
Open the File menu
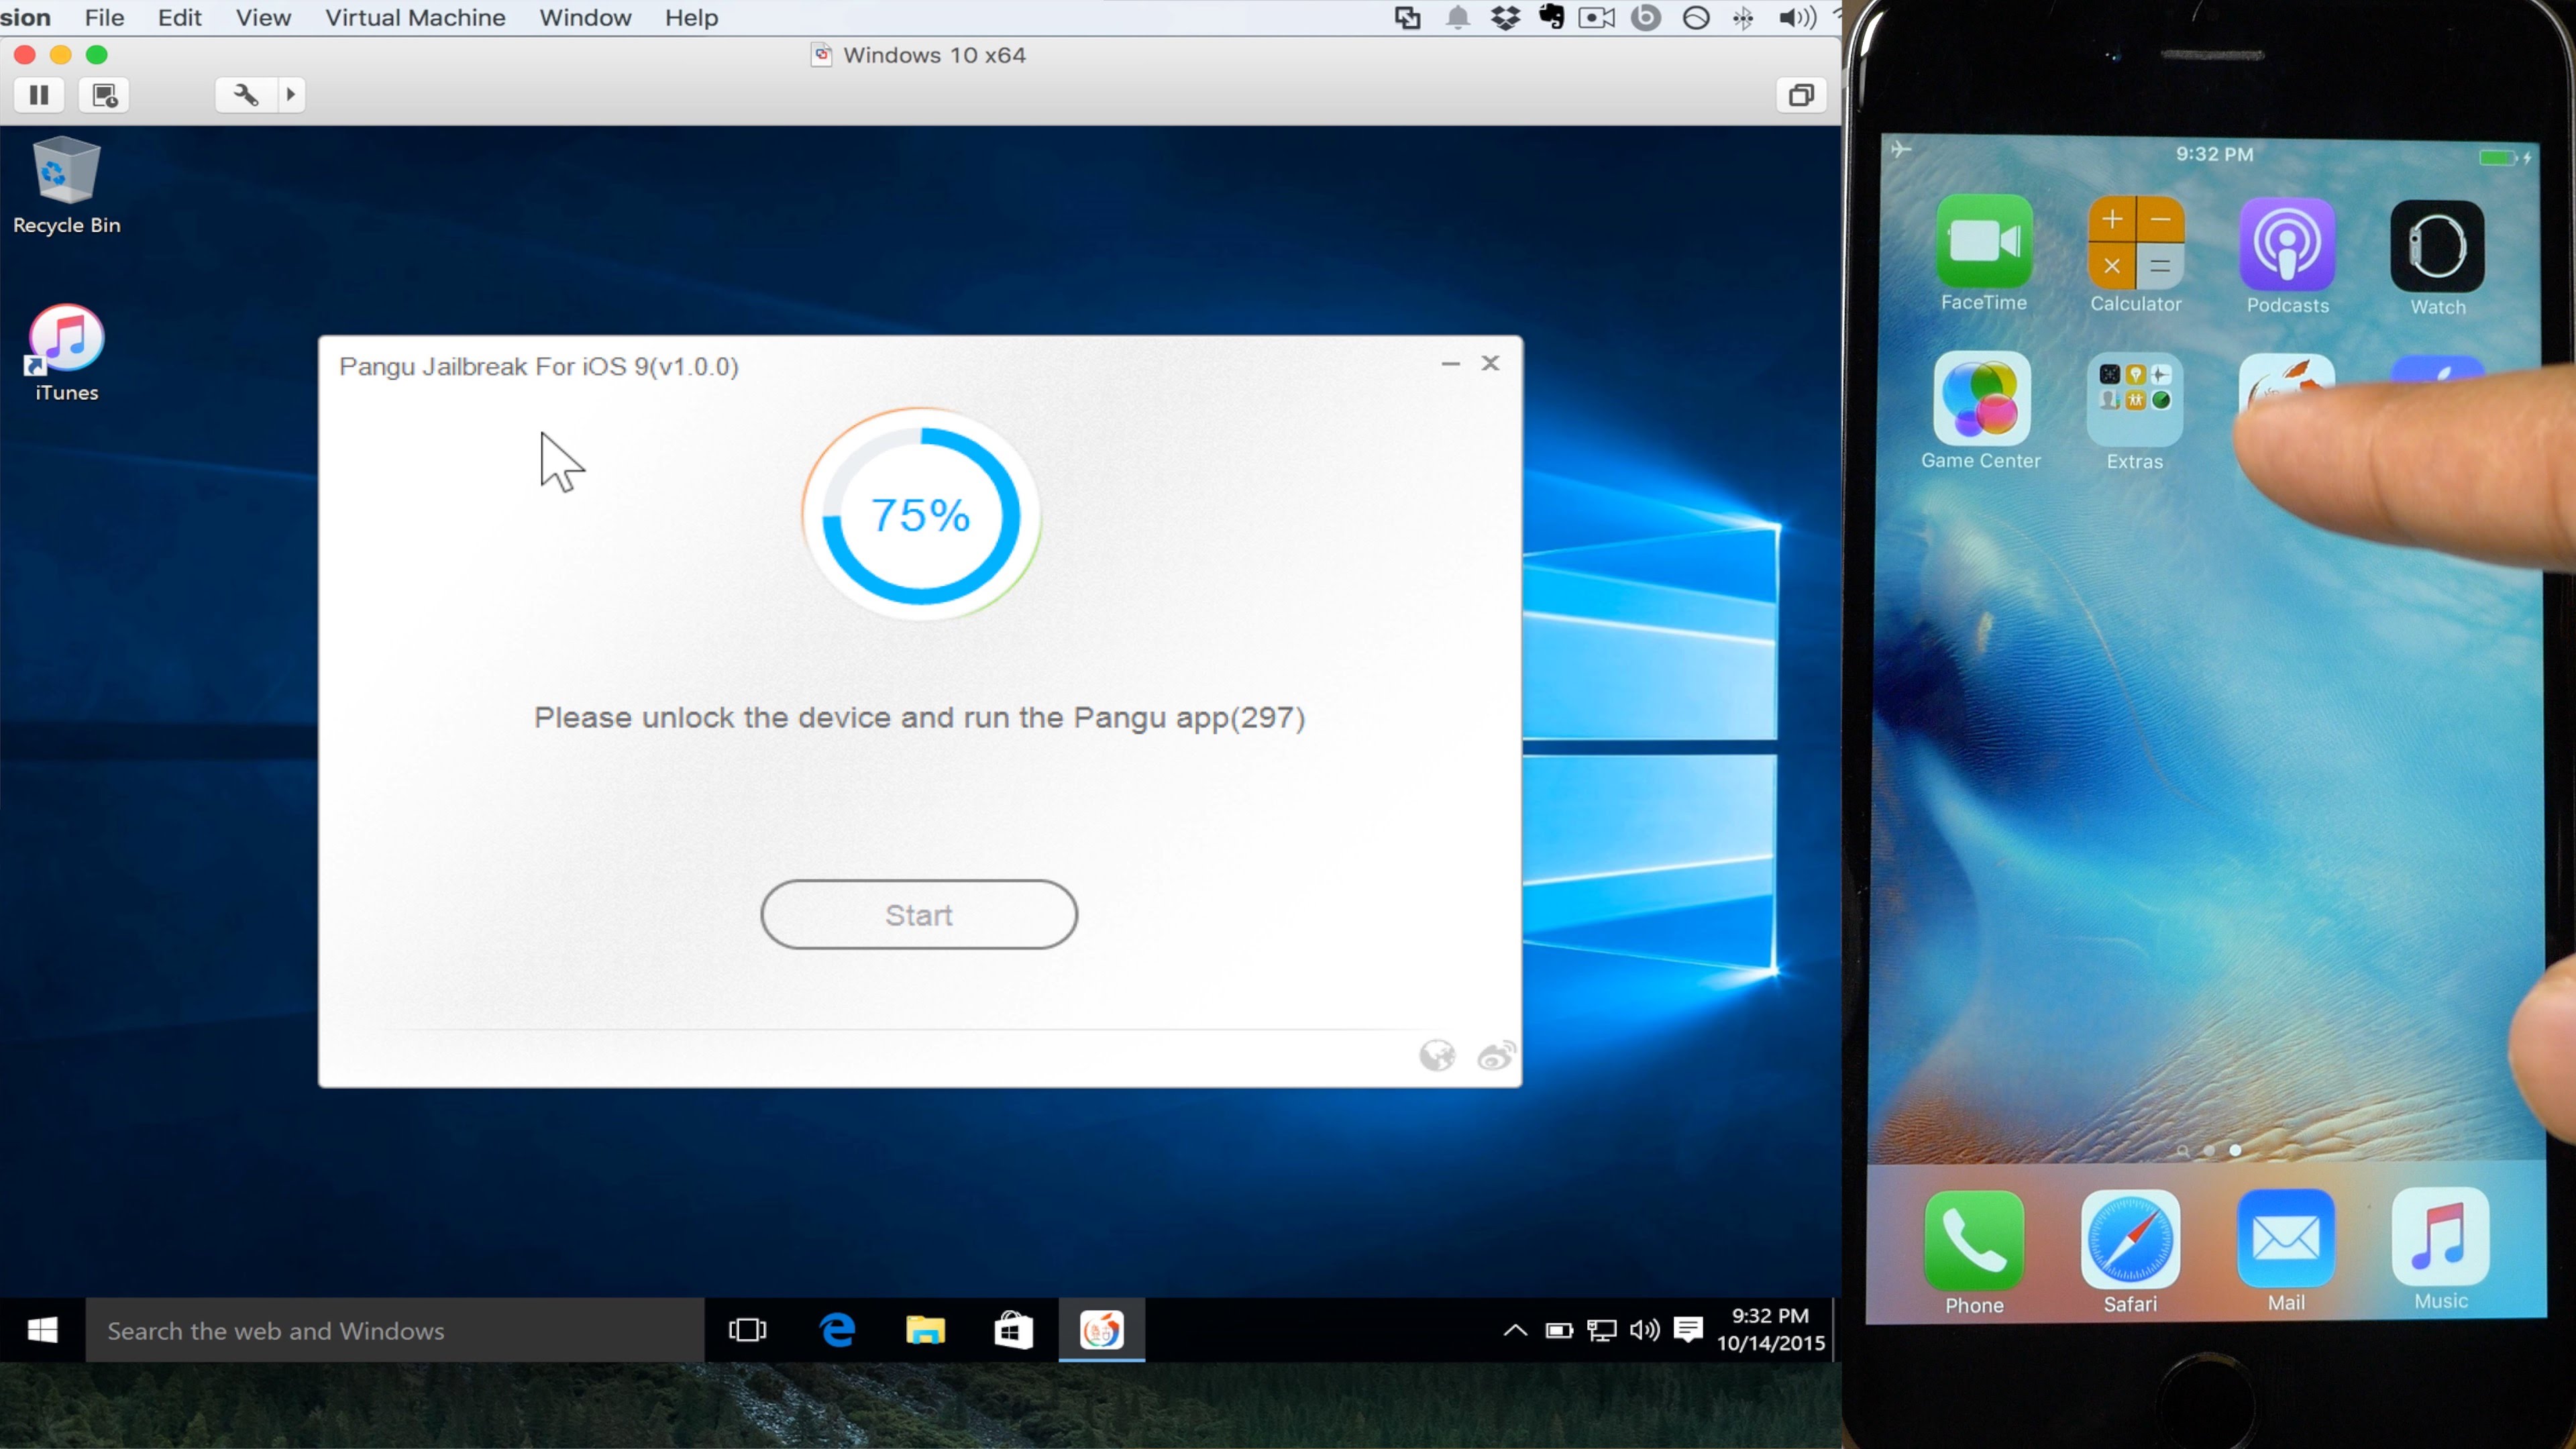click(x=104, y=18)
